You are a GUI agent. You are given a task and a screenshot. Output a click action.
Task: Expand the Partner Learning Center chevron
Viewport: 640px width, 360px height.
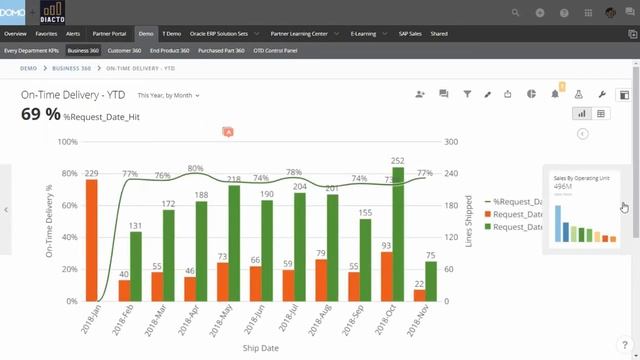tap(337, 34)
